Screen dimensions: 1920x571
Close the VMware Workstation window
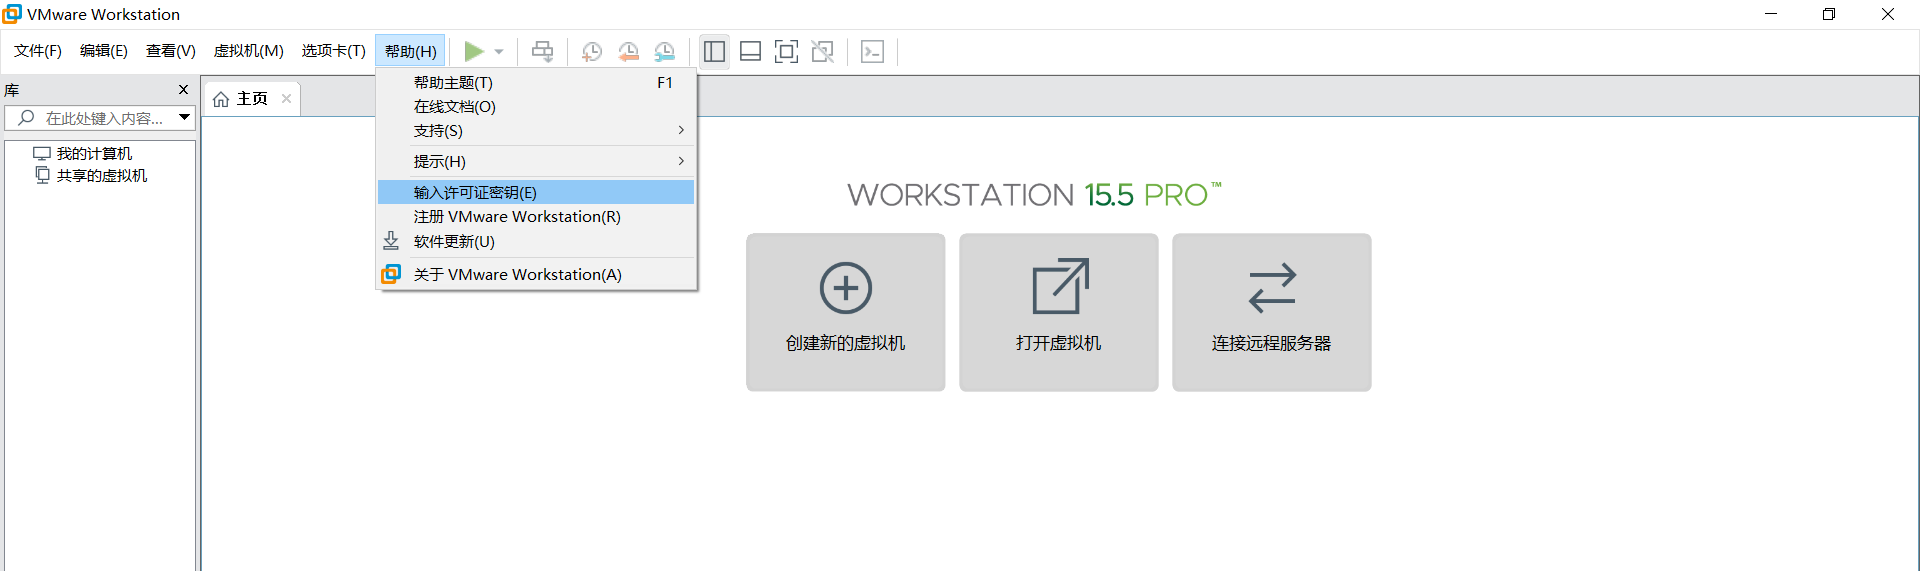(1888, 14)
